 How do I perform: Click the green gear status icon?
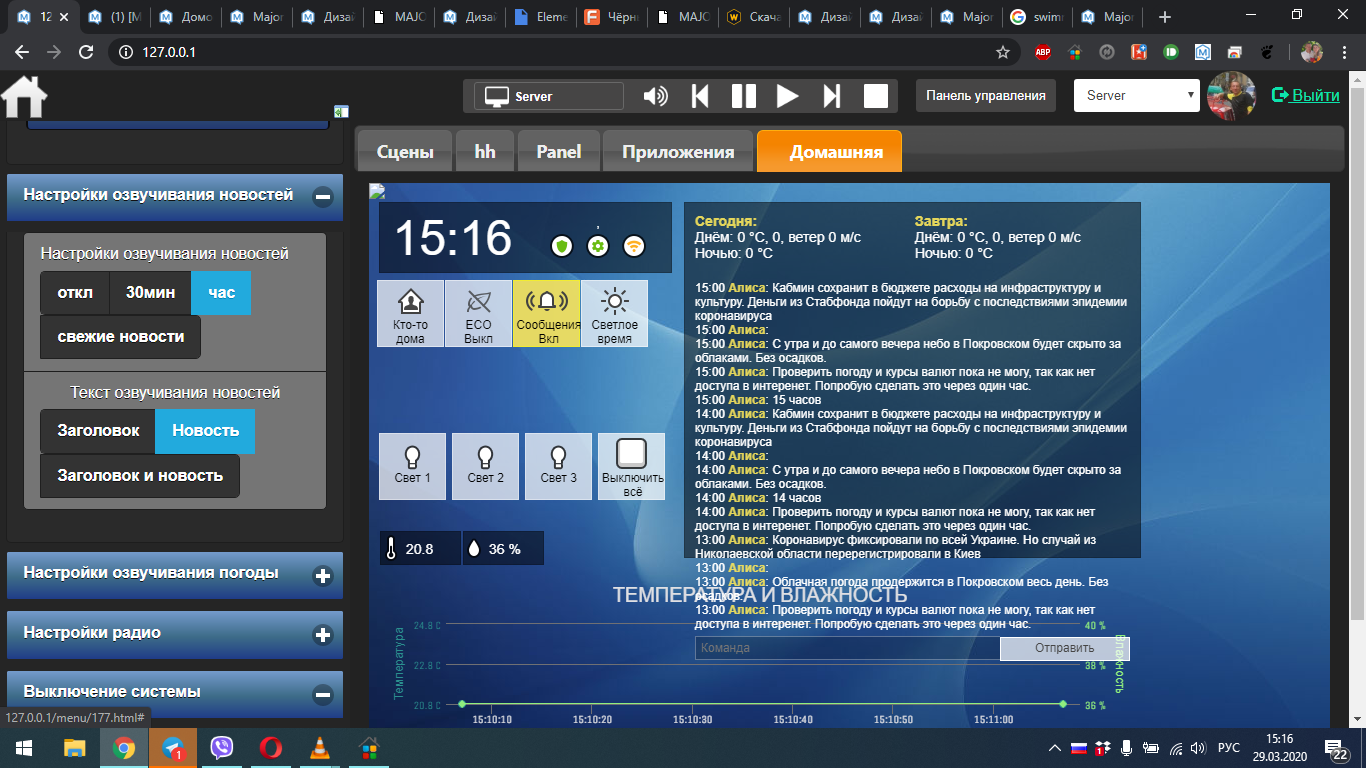coord(598,246)
